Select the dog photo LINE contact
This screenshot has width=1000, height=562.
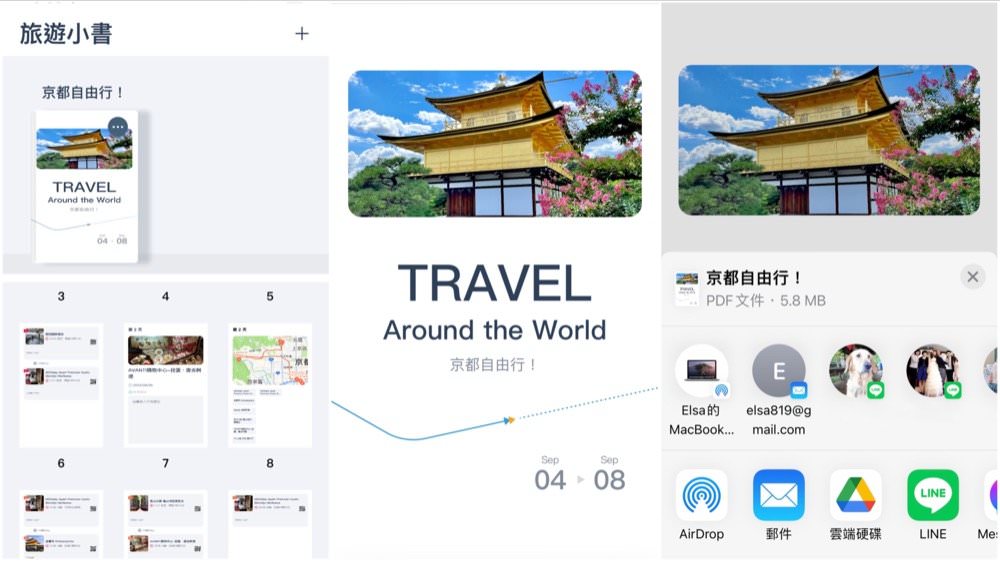(855, 372)
